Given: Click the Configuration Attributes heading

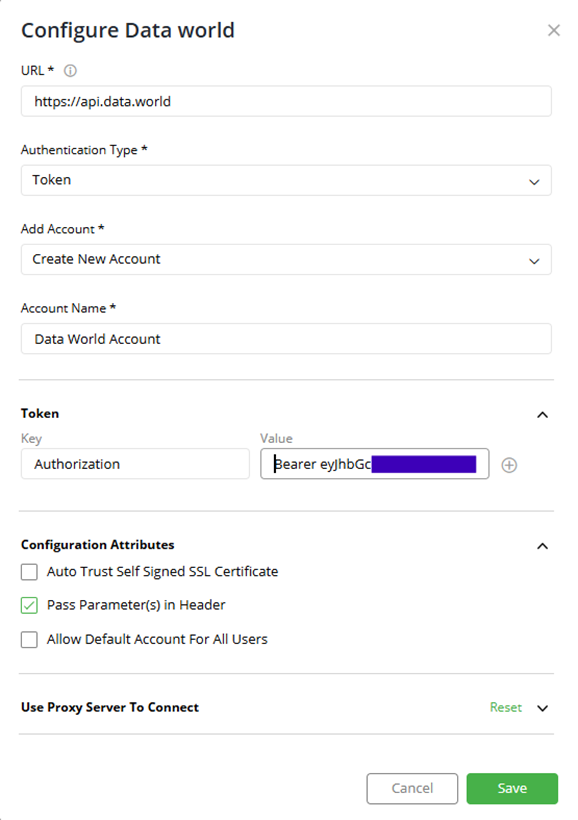Looking at the screenshot, I should pyautogui.click(x=97, y=545).
